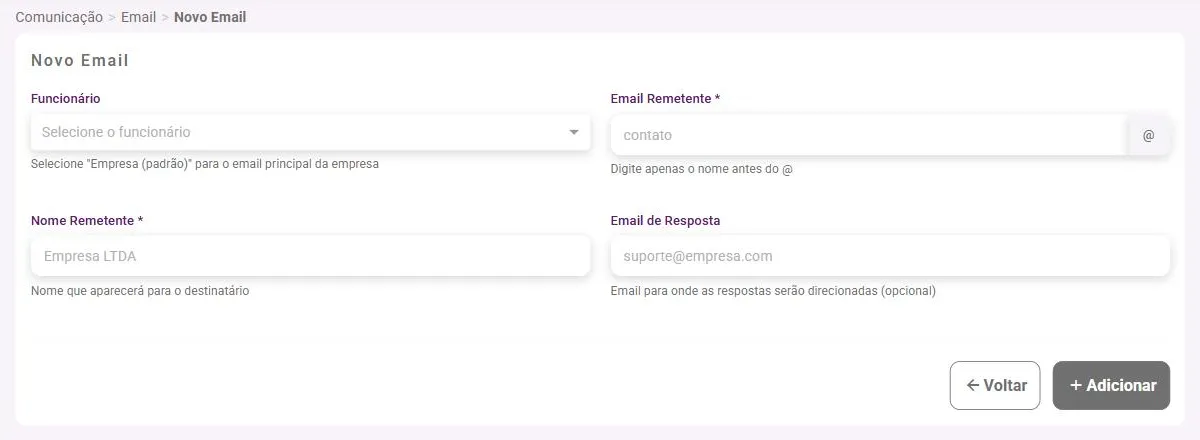
Task: Focus the Nome Remetente input field
Action: 310,256
